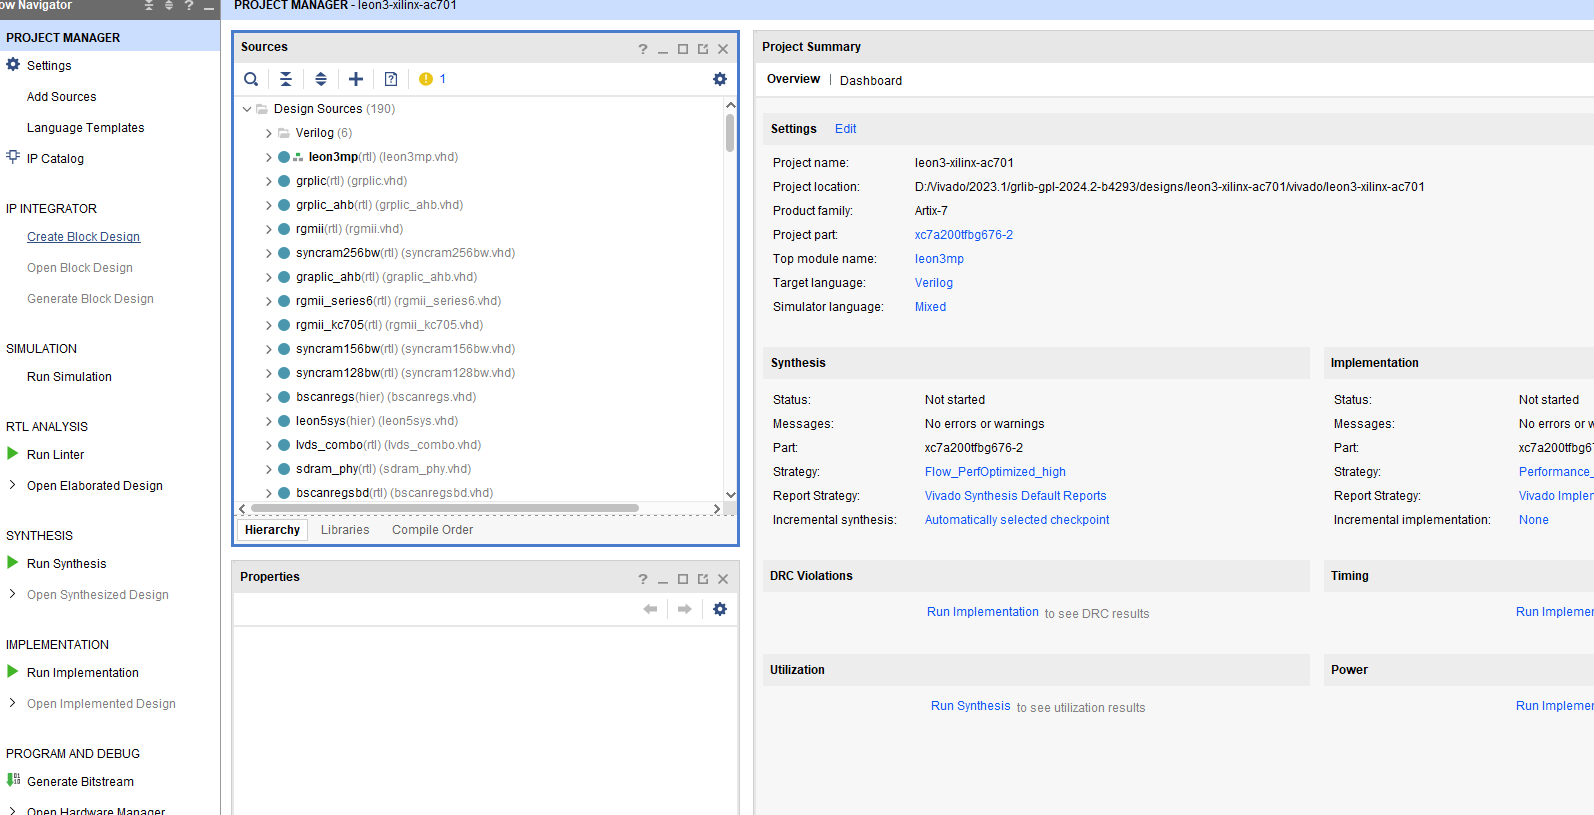Select syncram256bw source row
Viewport: 1594px width, 815px height.
point(405,253)
